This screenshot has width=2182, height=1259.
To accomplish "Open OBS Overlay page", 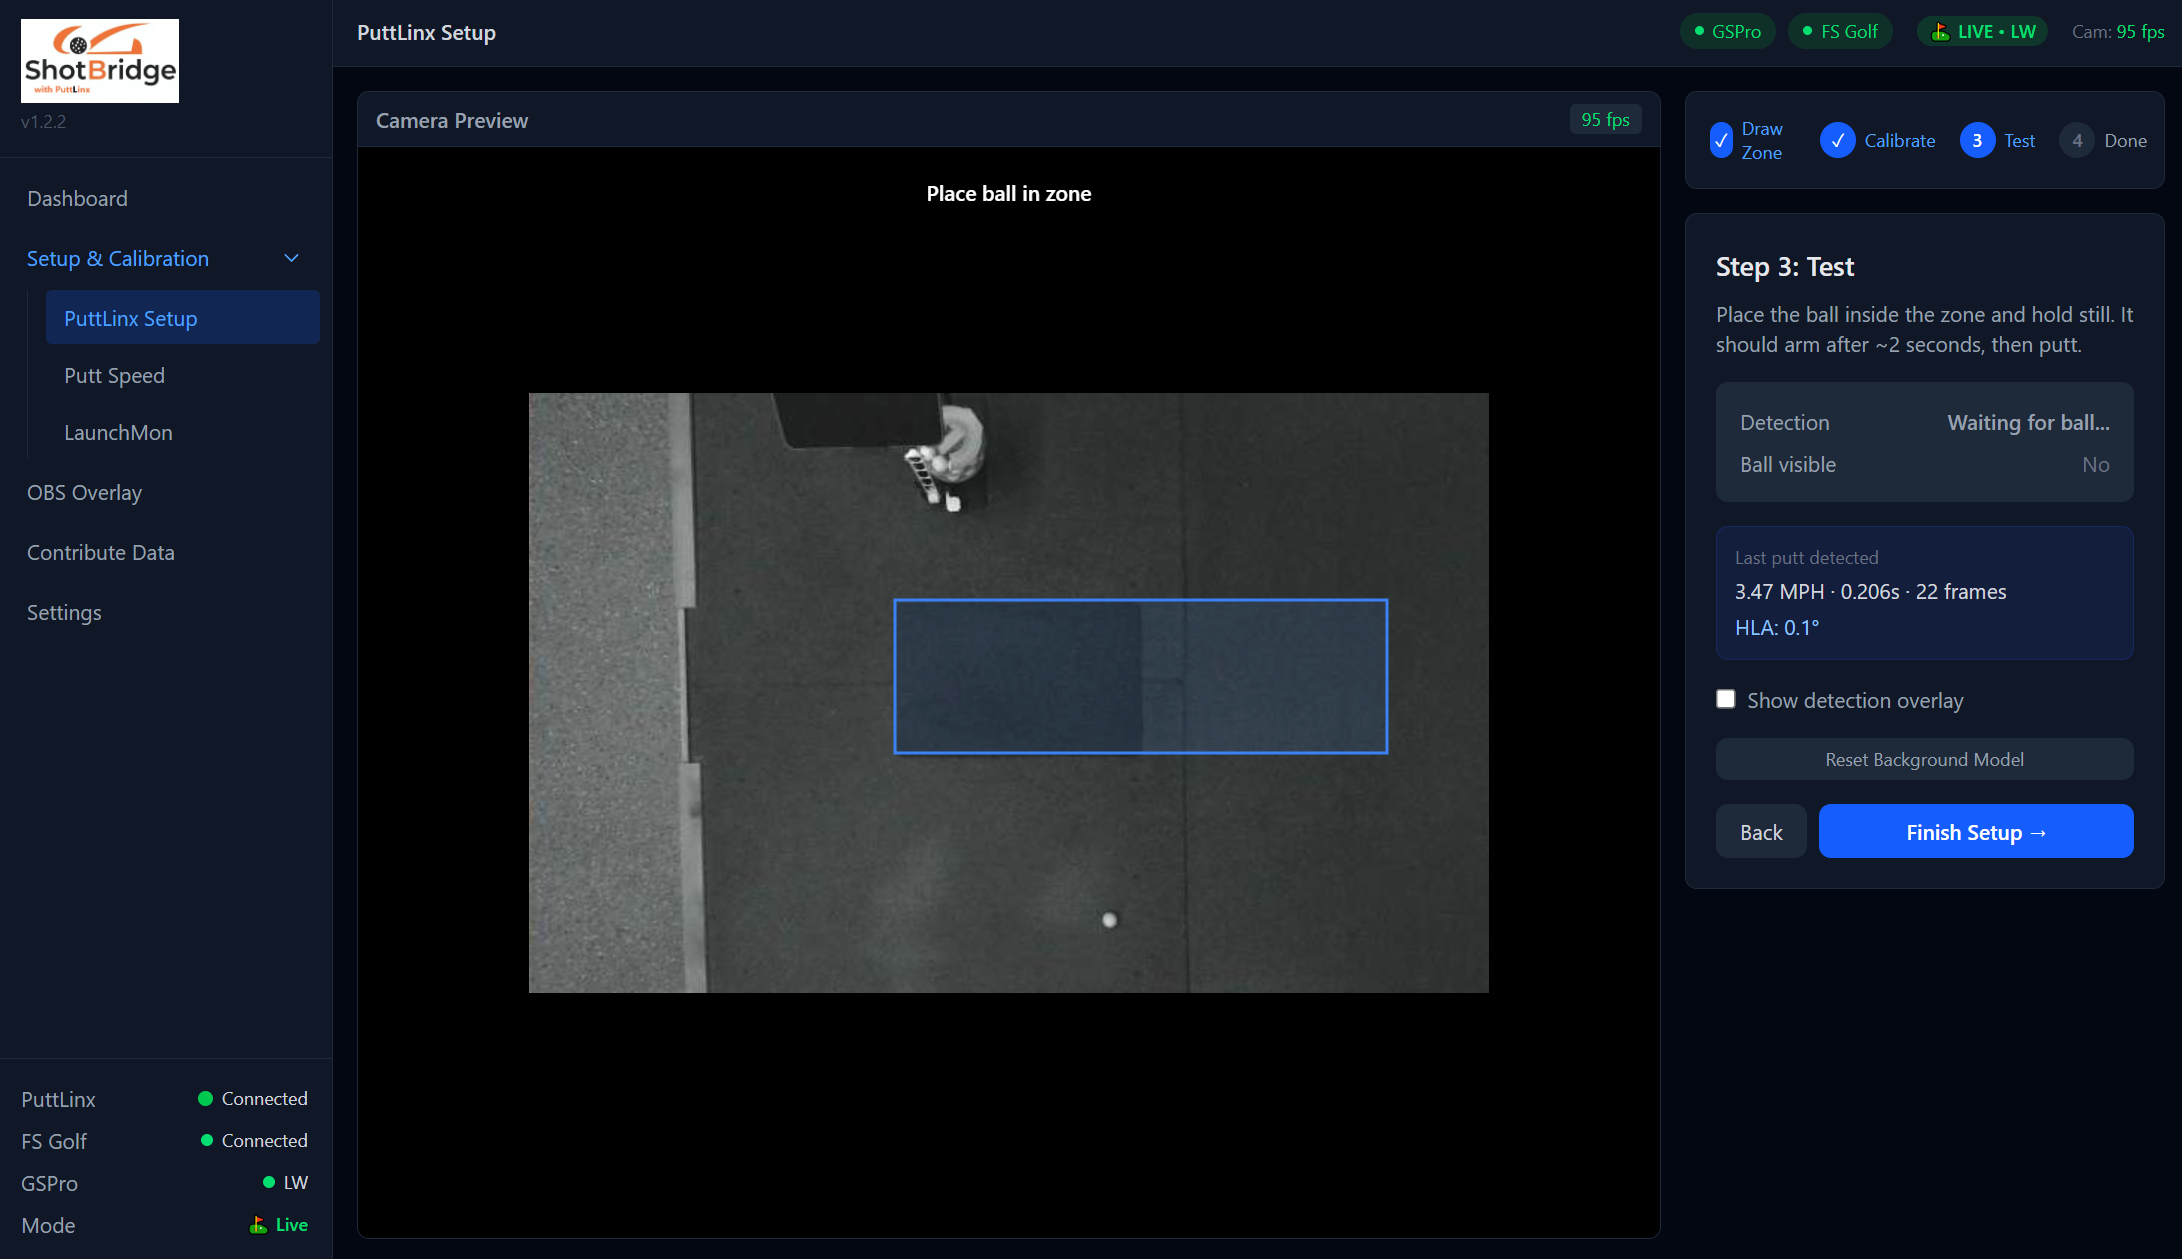I will click(84, 492).
